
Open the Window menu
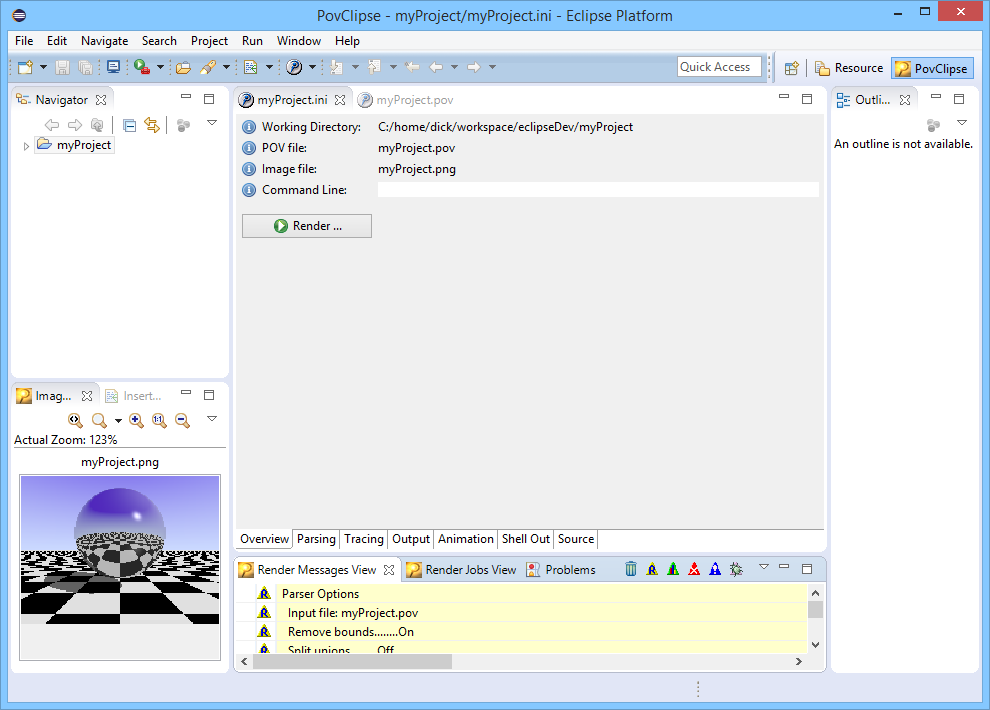(299, 41)
